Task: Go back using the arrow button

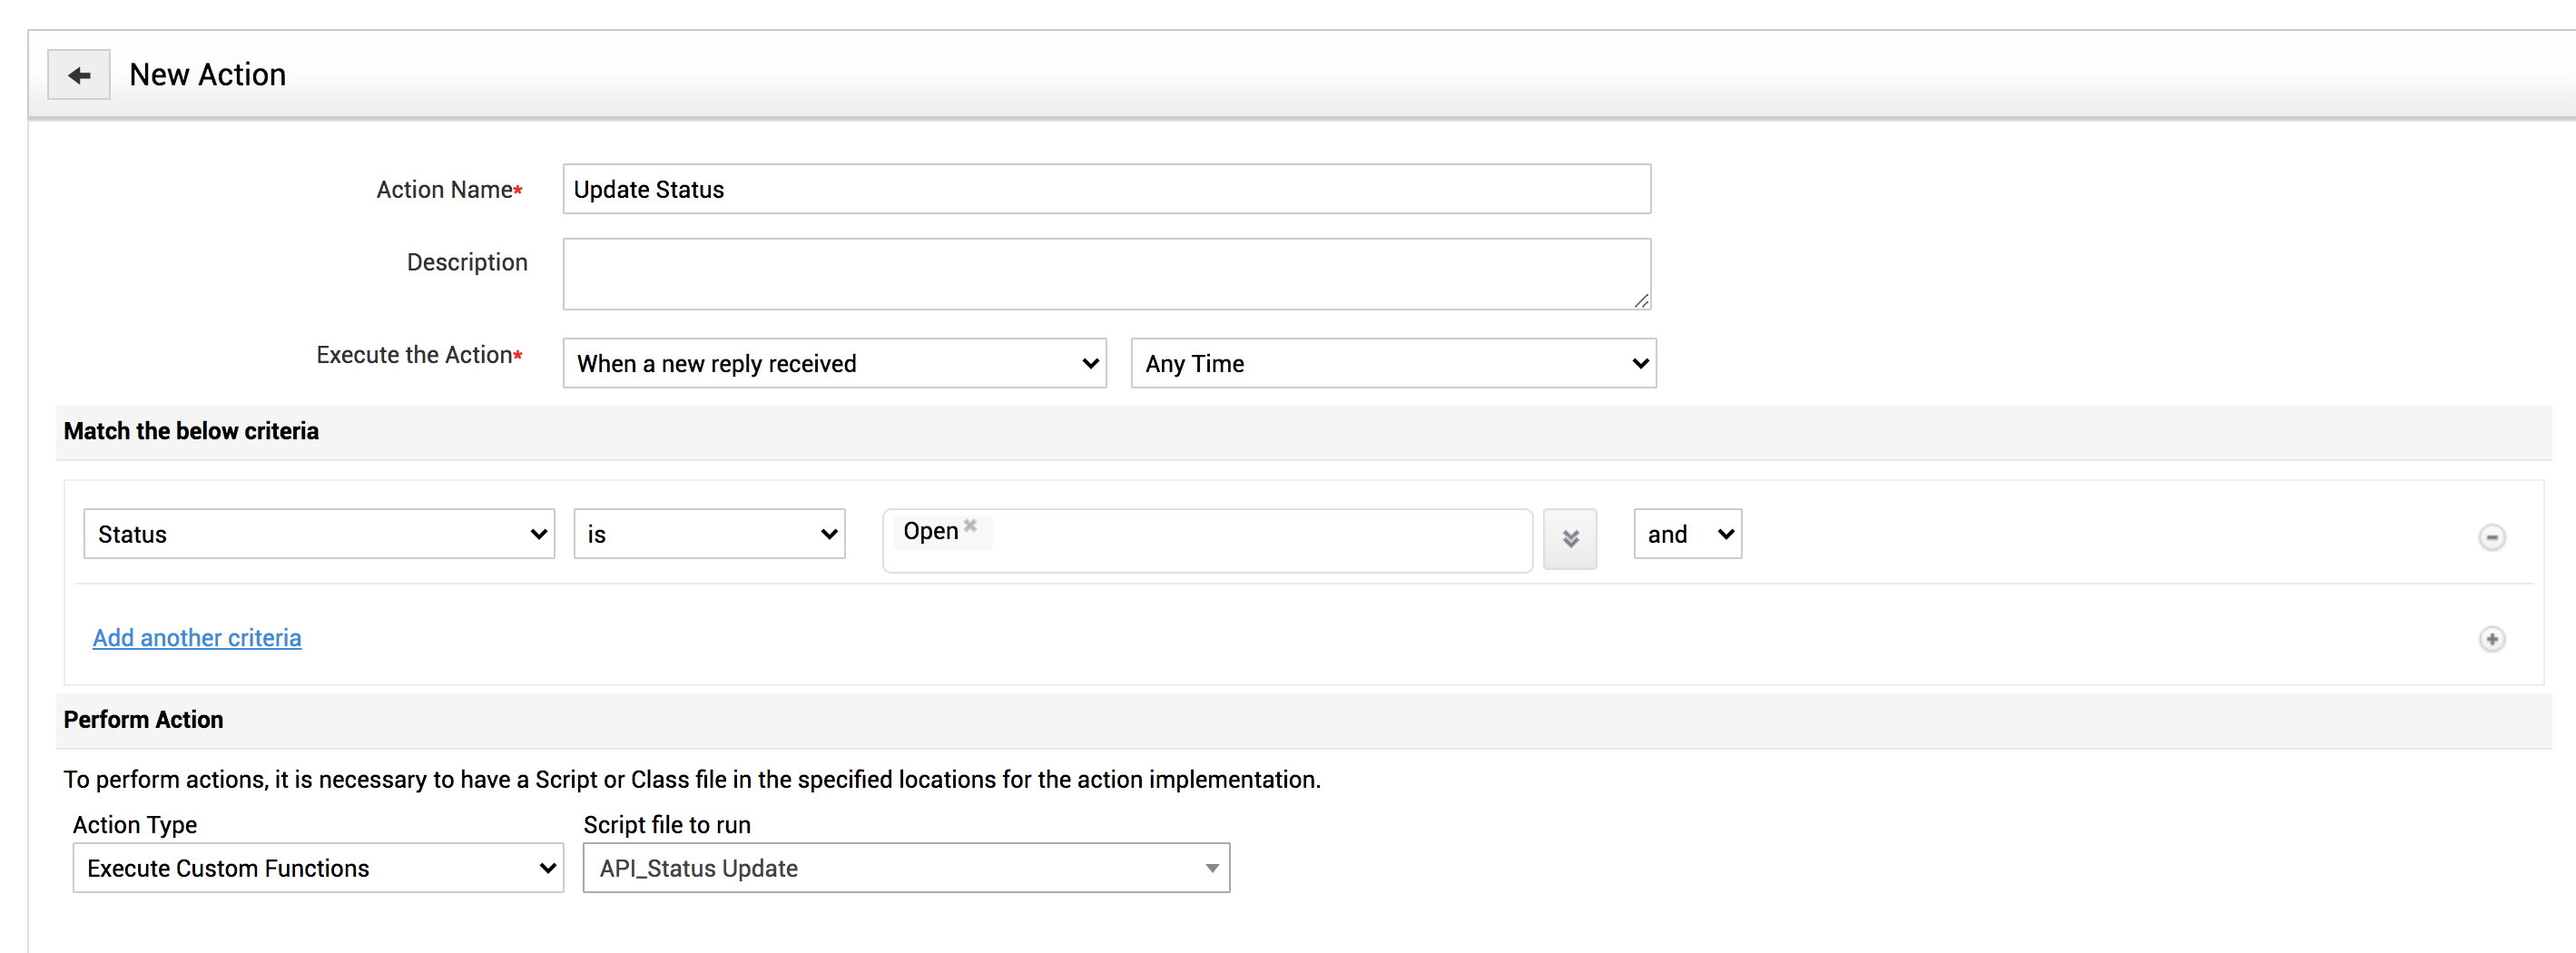Action: click(79, 75)
